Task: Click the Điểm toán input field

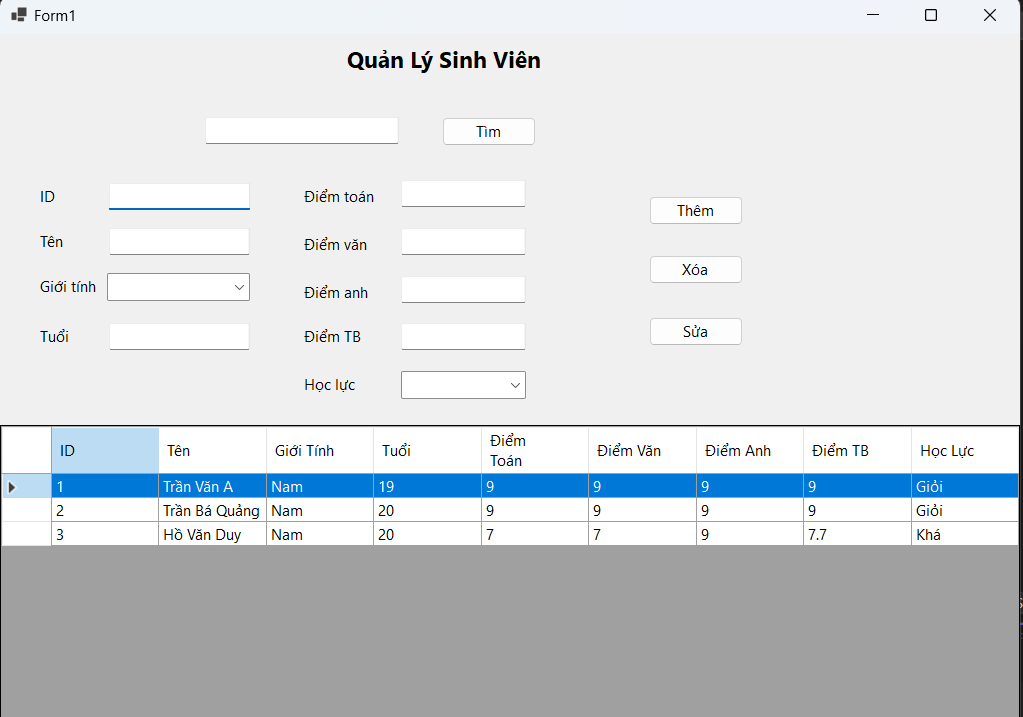Action: pyautogui.click(x=462, y=193)
